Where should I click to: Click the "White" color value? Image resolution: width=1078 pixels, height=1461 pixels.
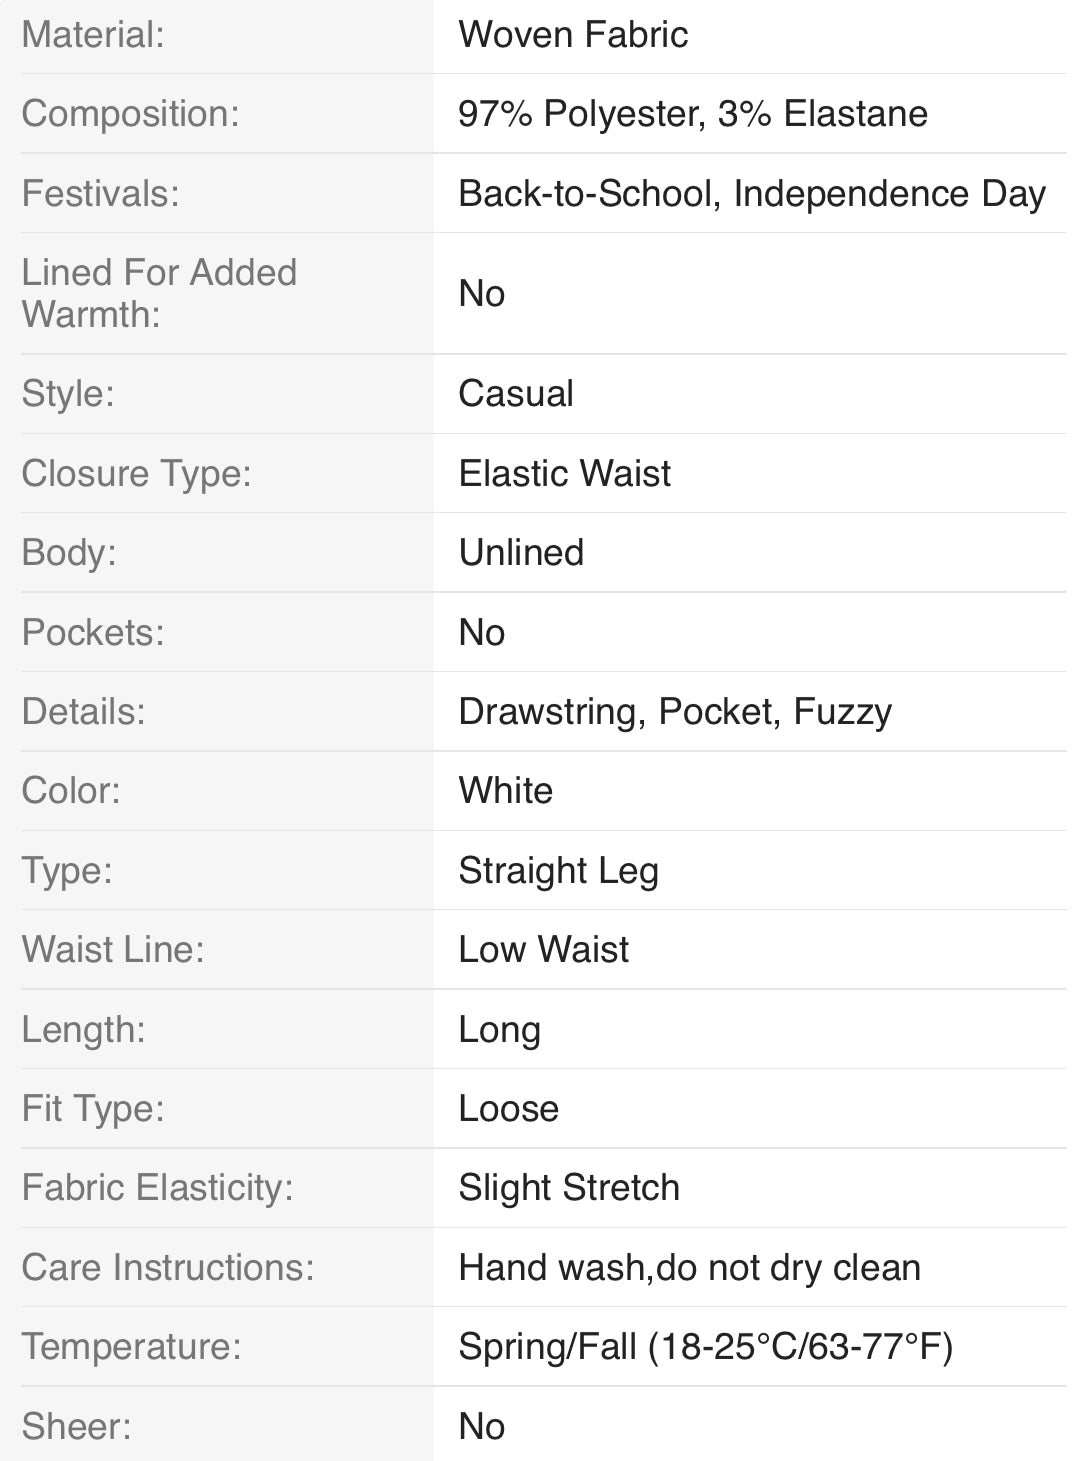point(505,791)
